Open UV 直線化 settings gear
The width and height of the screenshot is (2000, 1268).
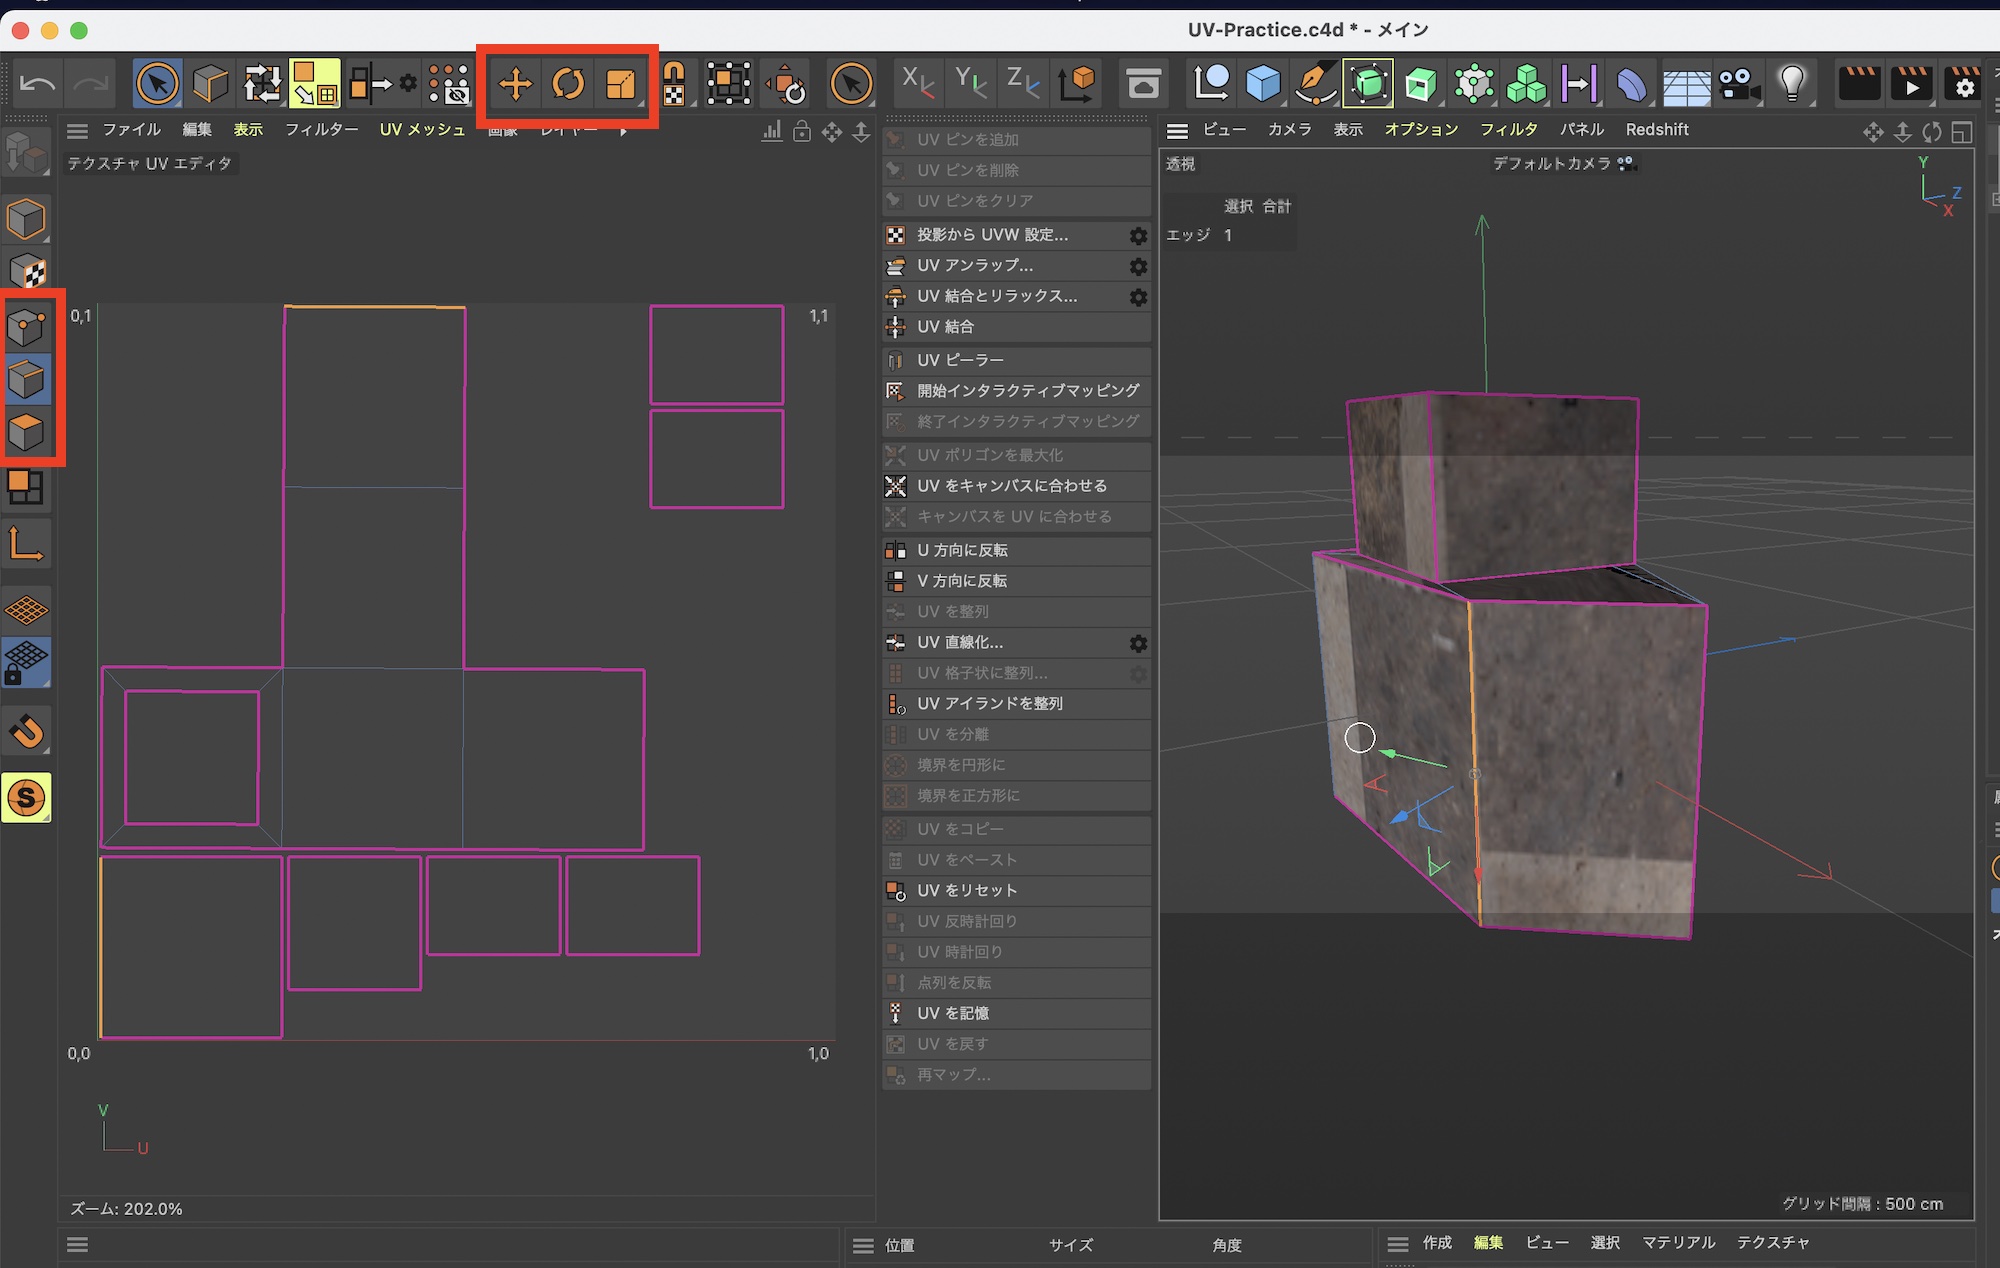[x=1138, y=643]
